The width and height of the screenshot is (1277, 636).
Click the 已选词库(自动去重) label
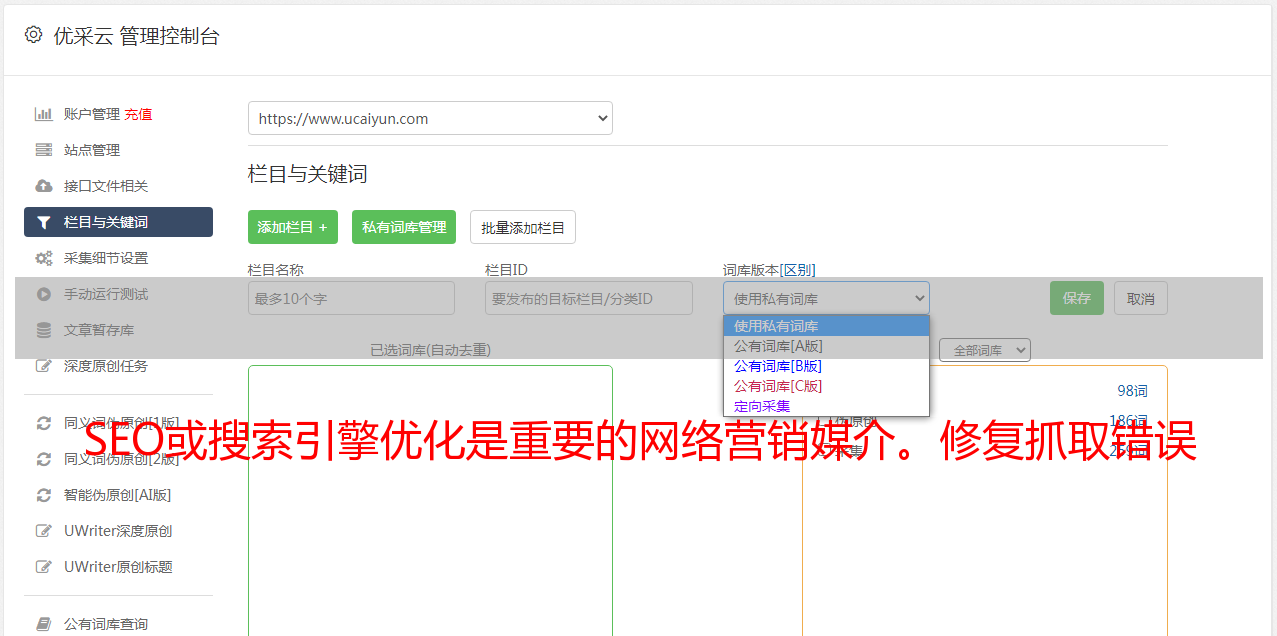tap(430, 350)
